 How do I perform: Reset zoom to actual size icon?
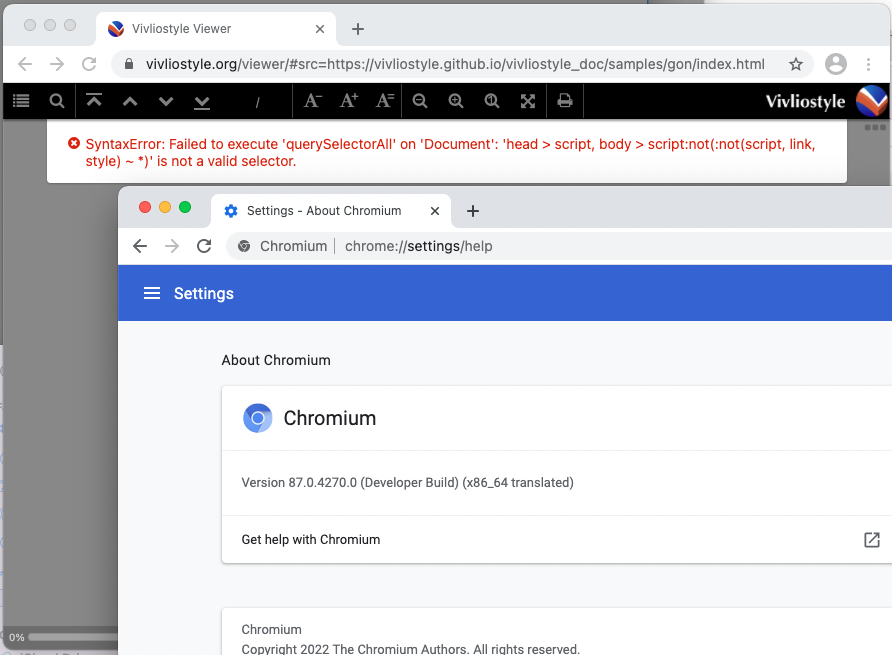tap(492, 101)
